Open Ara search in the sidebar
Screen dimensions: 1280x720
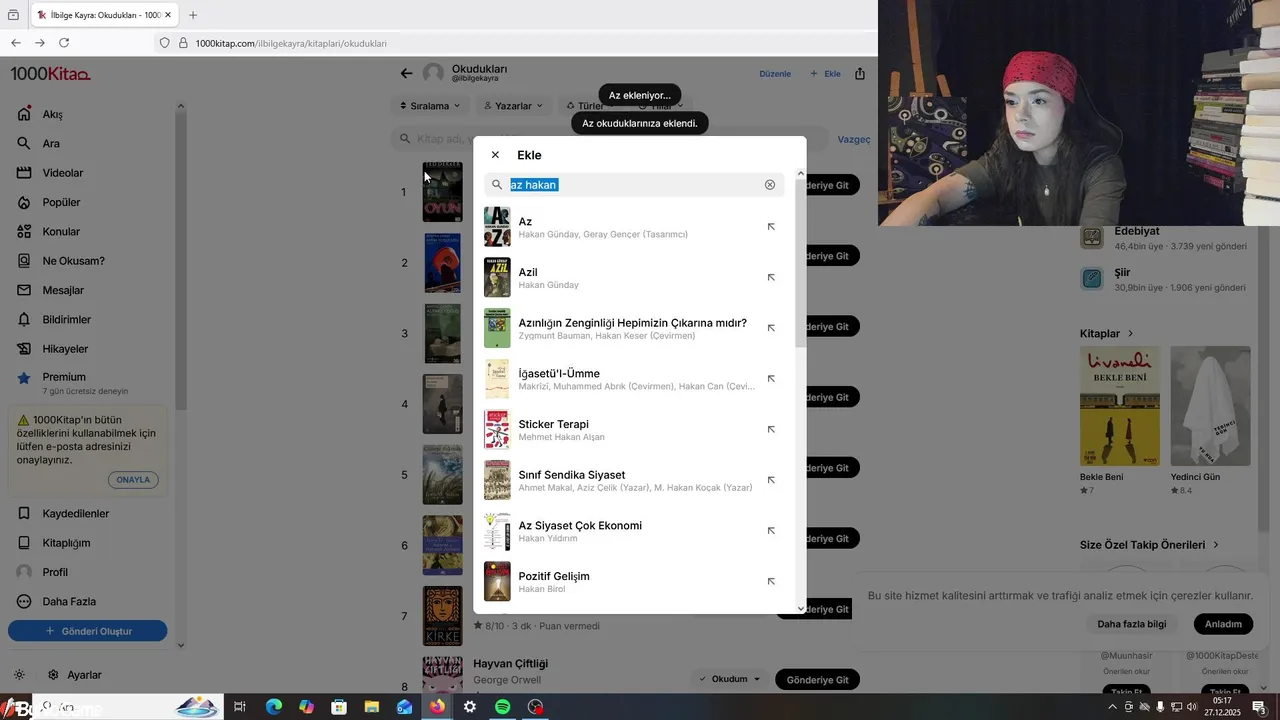pos(51,143)
